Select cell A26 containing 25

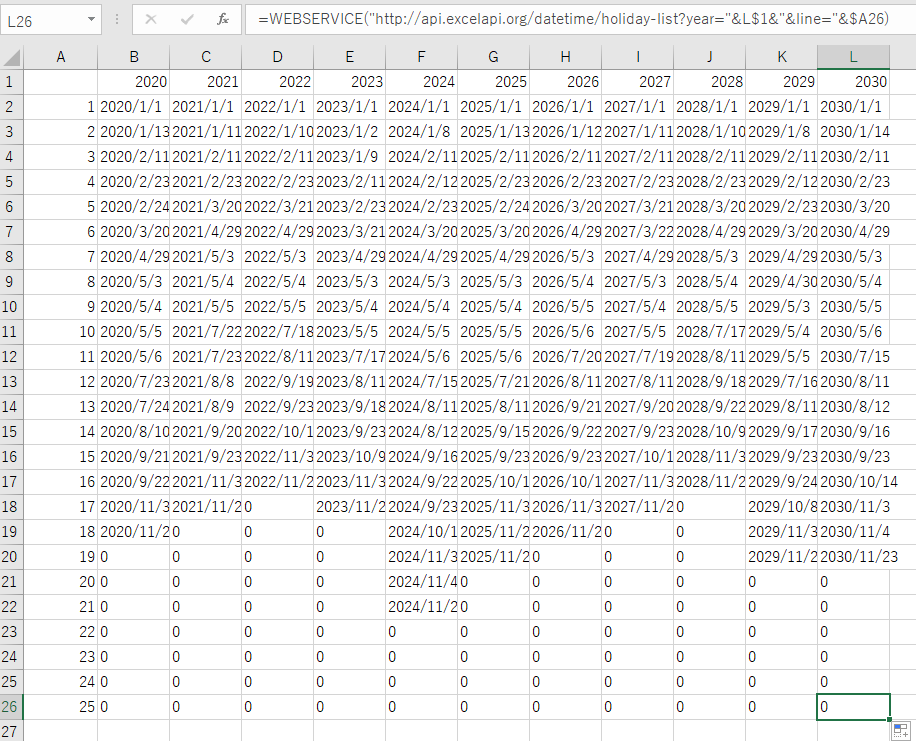tap(61, 707)
